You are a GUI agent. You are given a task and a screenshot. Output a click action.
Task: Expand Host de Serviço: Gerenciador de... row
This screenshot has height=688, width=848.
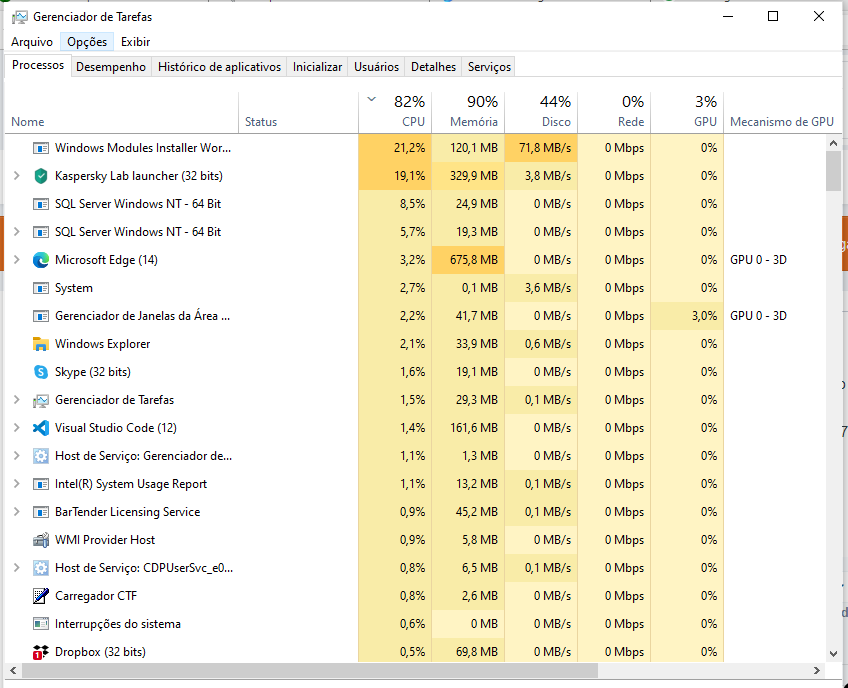(x=17, y=457)
